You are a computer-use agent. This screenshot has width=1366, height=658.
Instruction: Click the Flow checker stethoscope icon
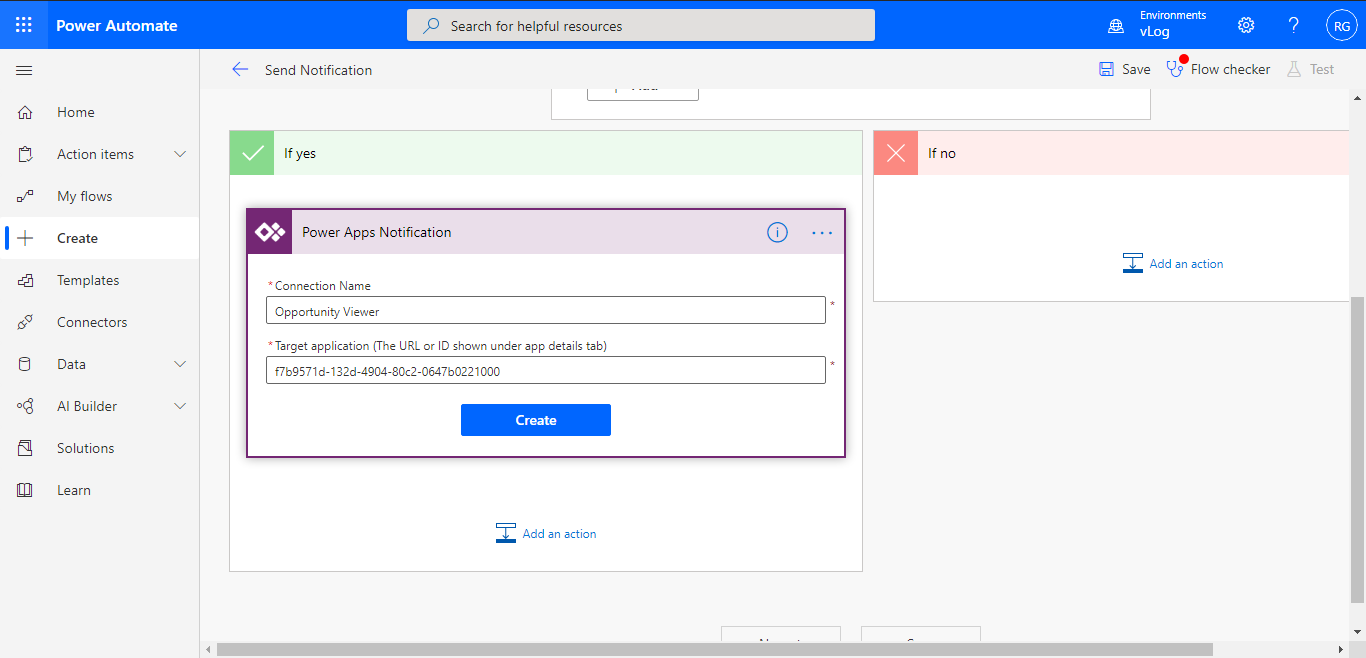coord(1175,69)
